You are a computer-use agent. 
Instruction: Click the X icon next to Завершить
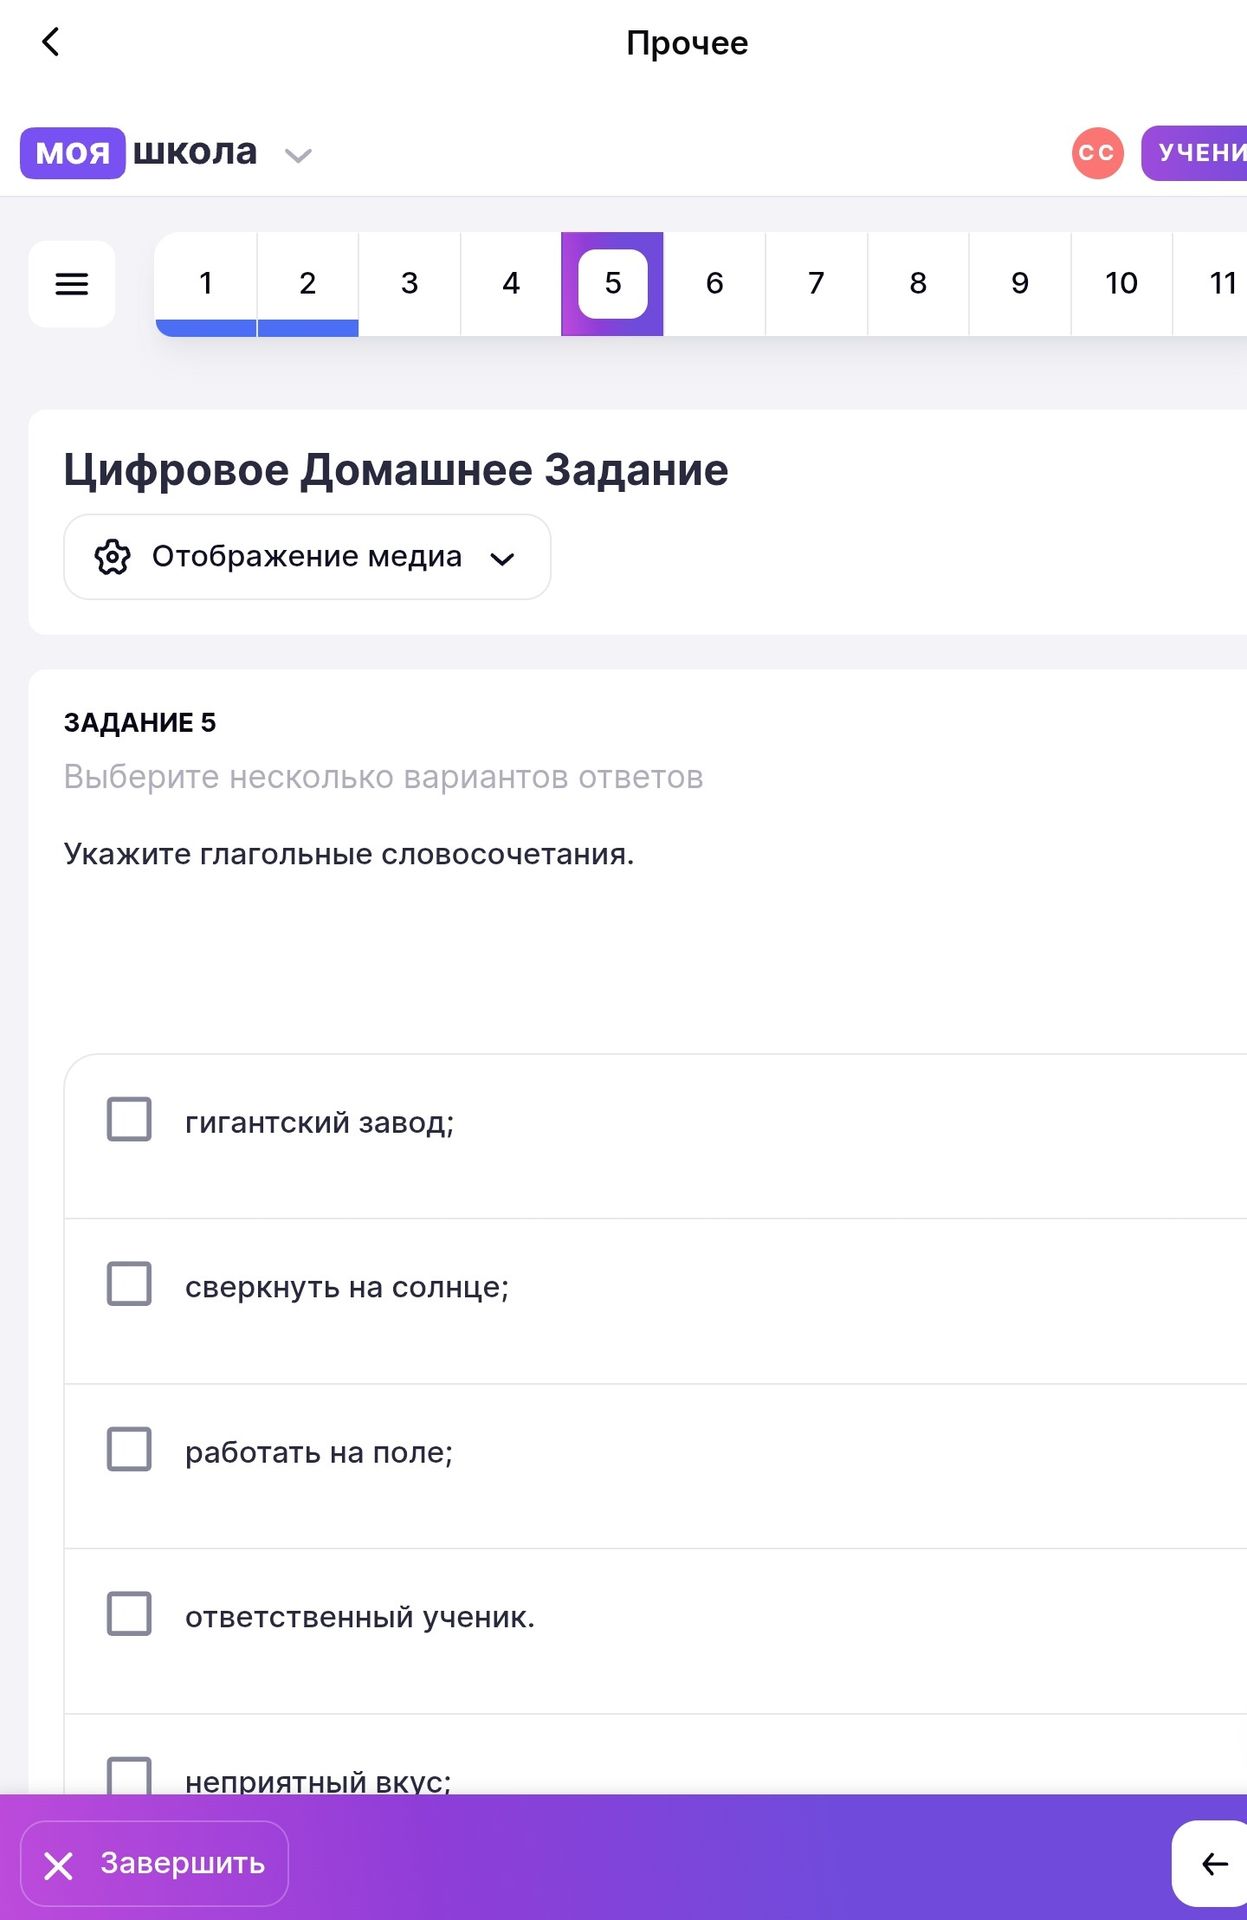click(59, 1865)
